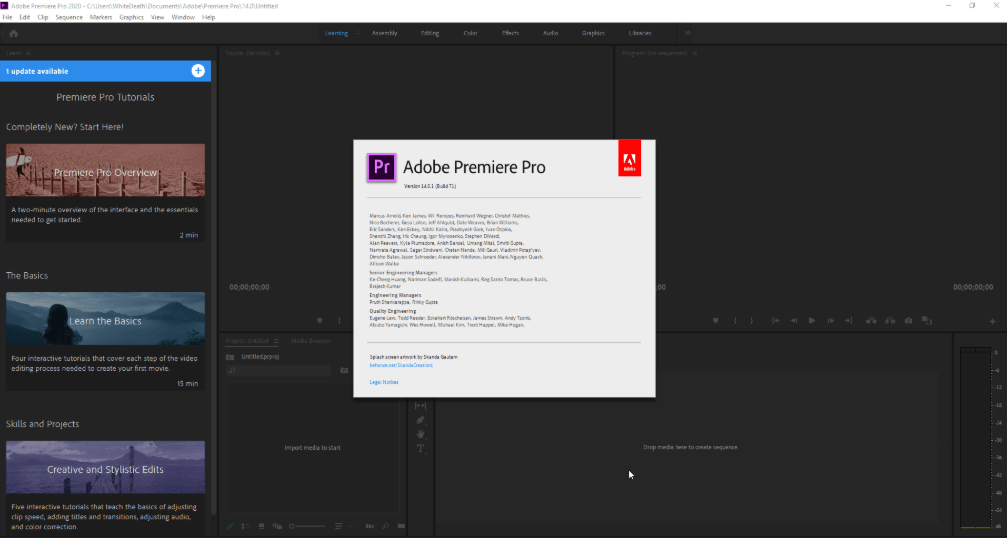This screenshot has height=538, width=1007.
Task: Click the audio meter level bar
Action: tap(975, 438)
